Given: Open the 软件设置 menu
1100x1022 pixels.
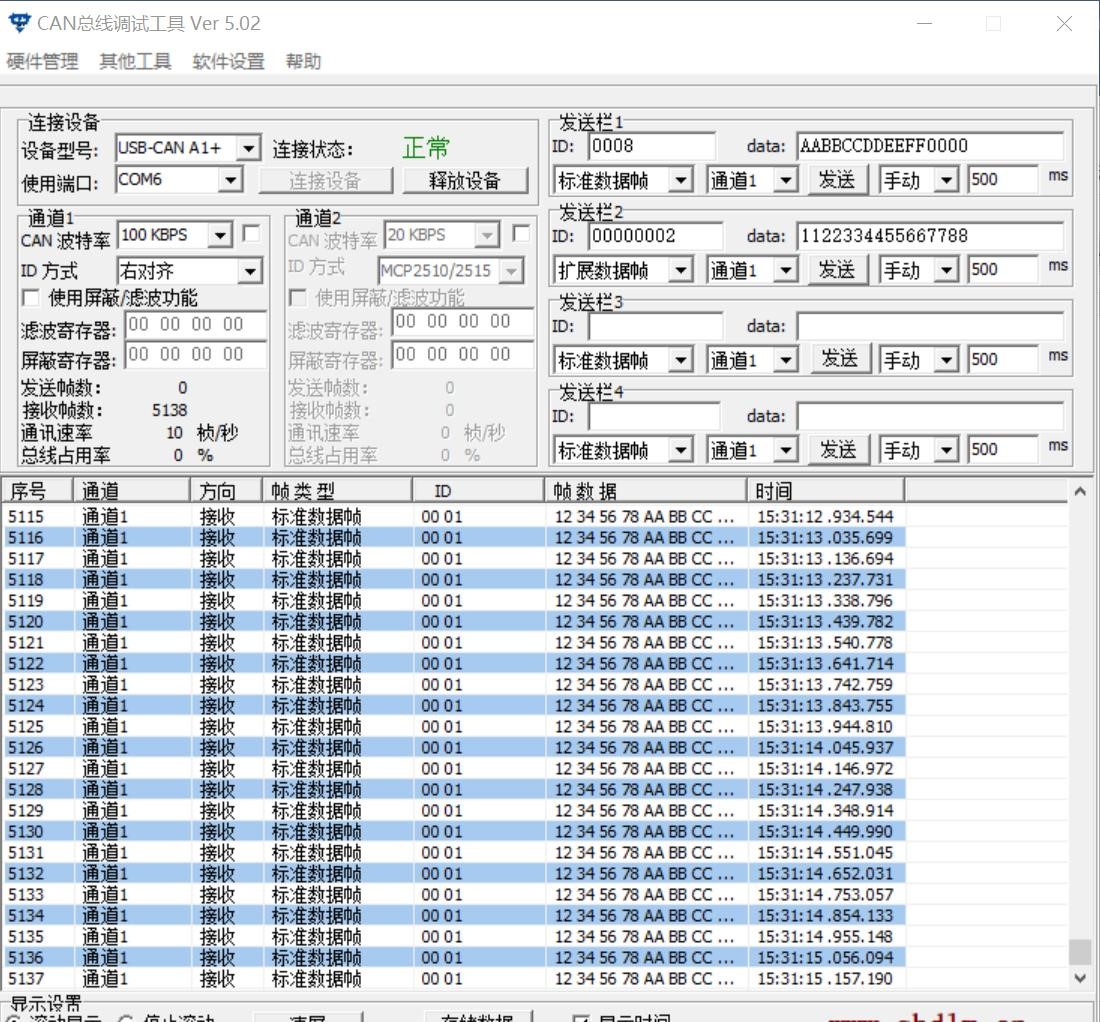Looking at the screenshot, I should click(x=229, y=62).
